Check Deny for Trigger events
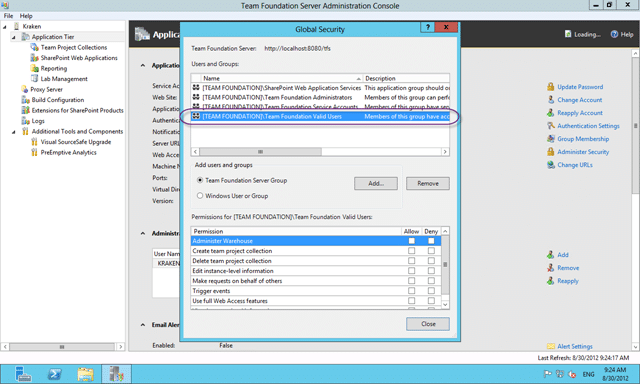This screenshot has width=640, height=384. 431,291
